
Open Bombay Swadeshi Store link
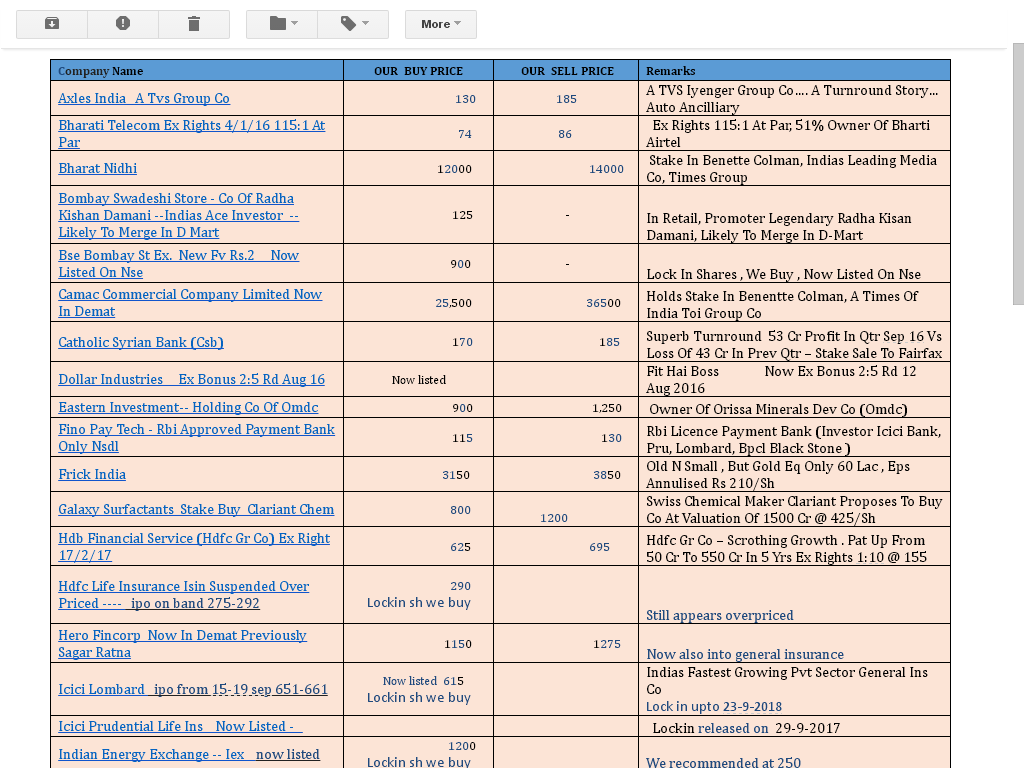point(178,216)
